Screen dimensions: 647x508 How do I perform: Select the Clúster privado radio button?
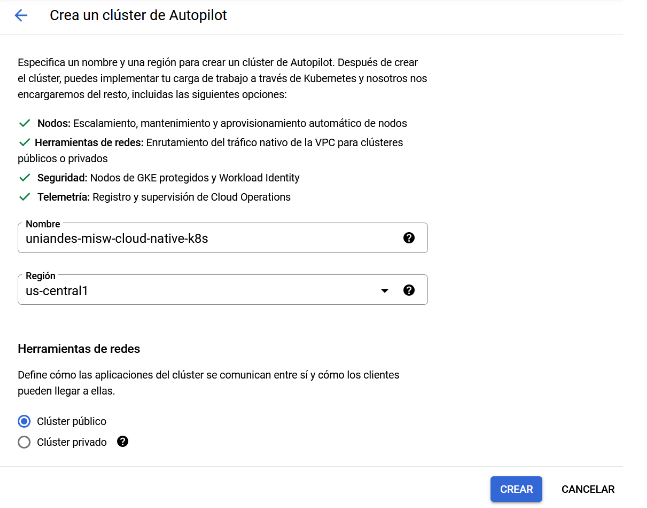24,442
